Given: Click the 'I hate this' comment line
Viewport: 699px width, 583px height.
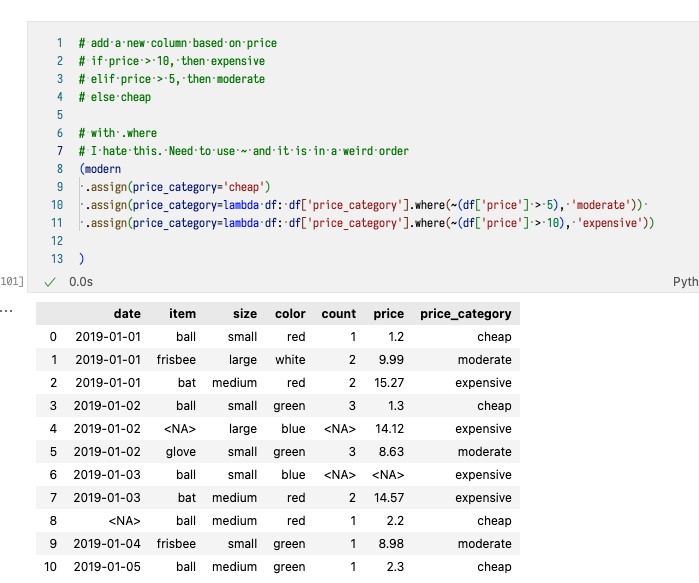Looking at the screenshot, I should click(x=244, y=151).
